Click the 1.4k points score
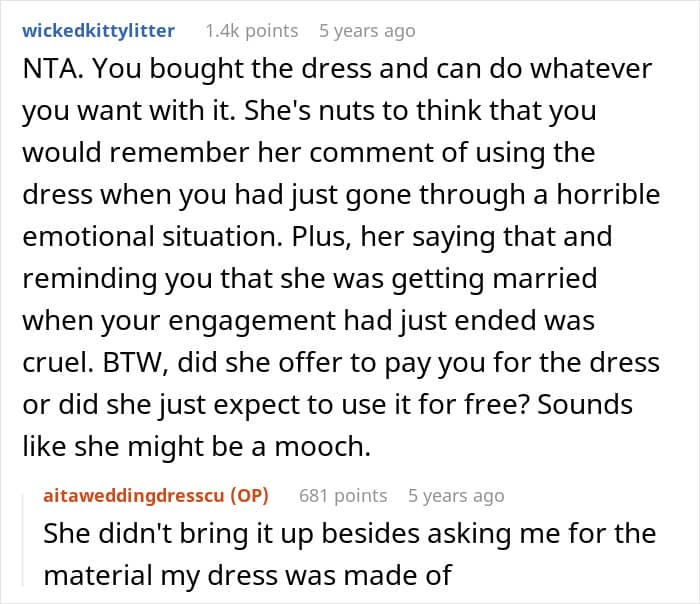This screenshot has width=700, height=604. (251, 31)
